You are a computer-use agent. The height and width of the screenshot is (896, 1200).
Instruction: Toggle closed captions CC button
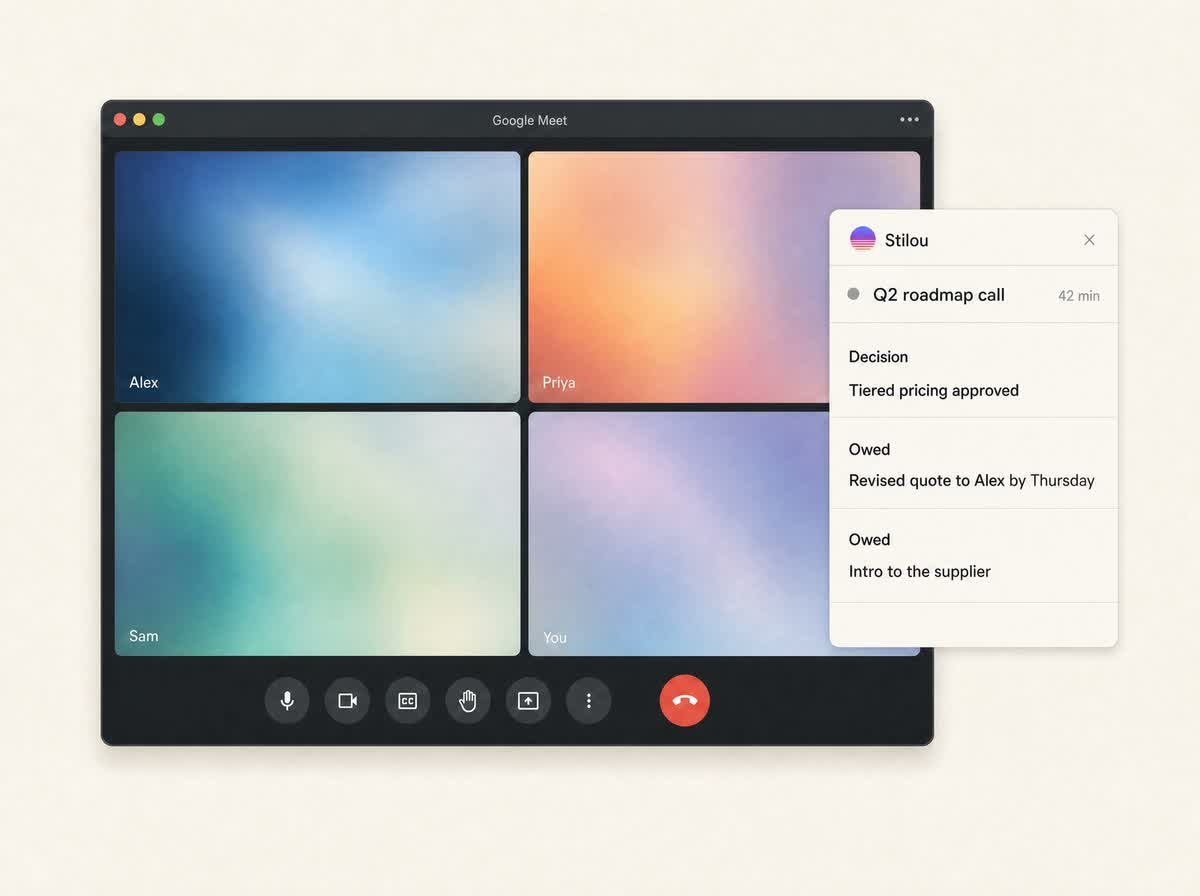point(407,700)
